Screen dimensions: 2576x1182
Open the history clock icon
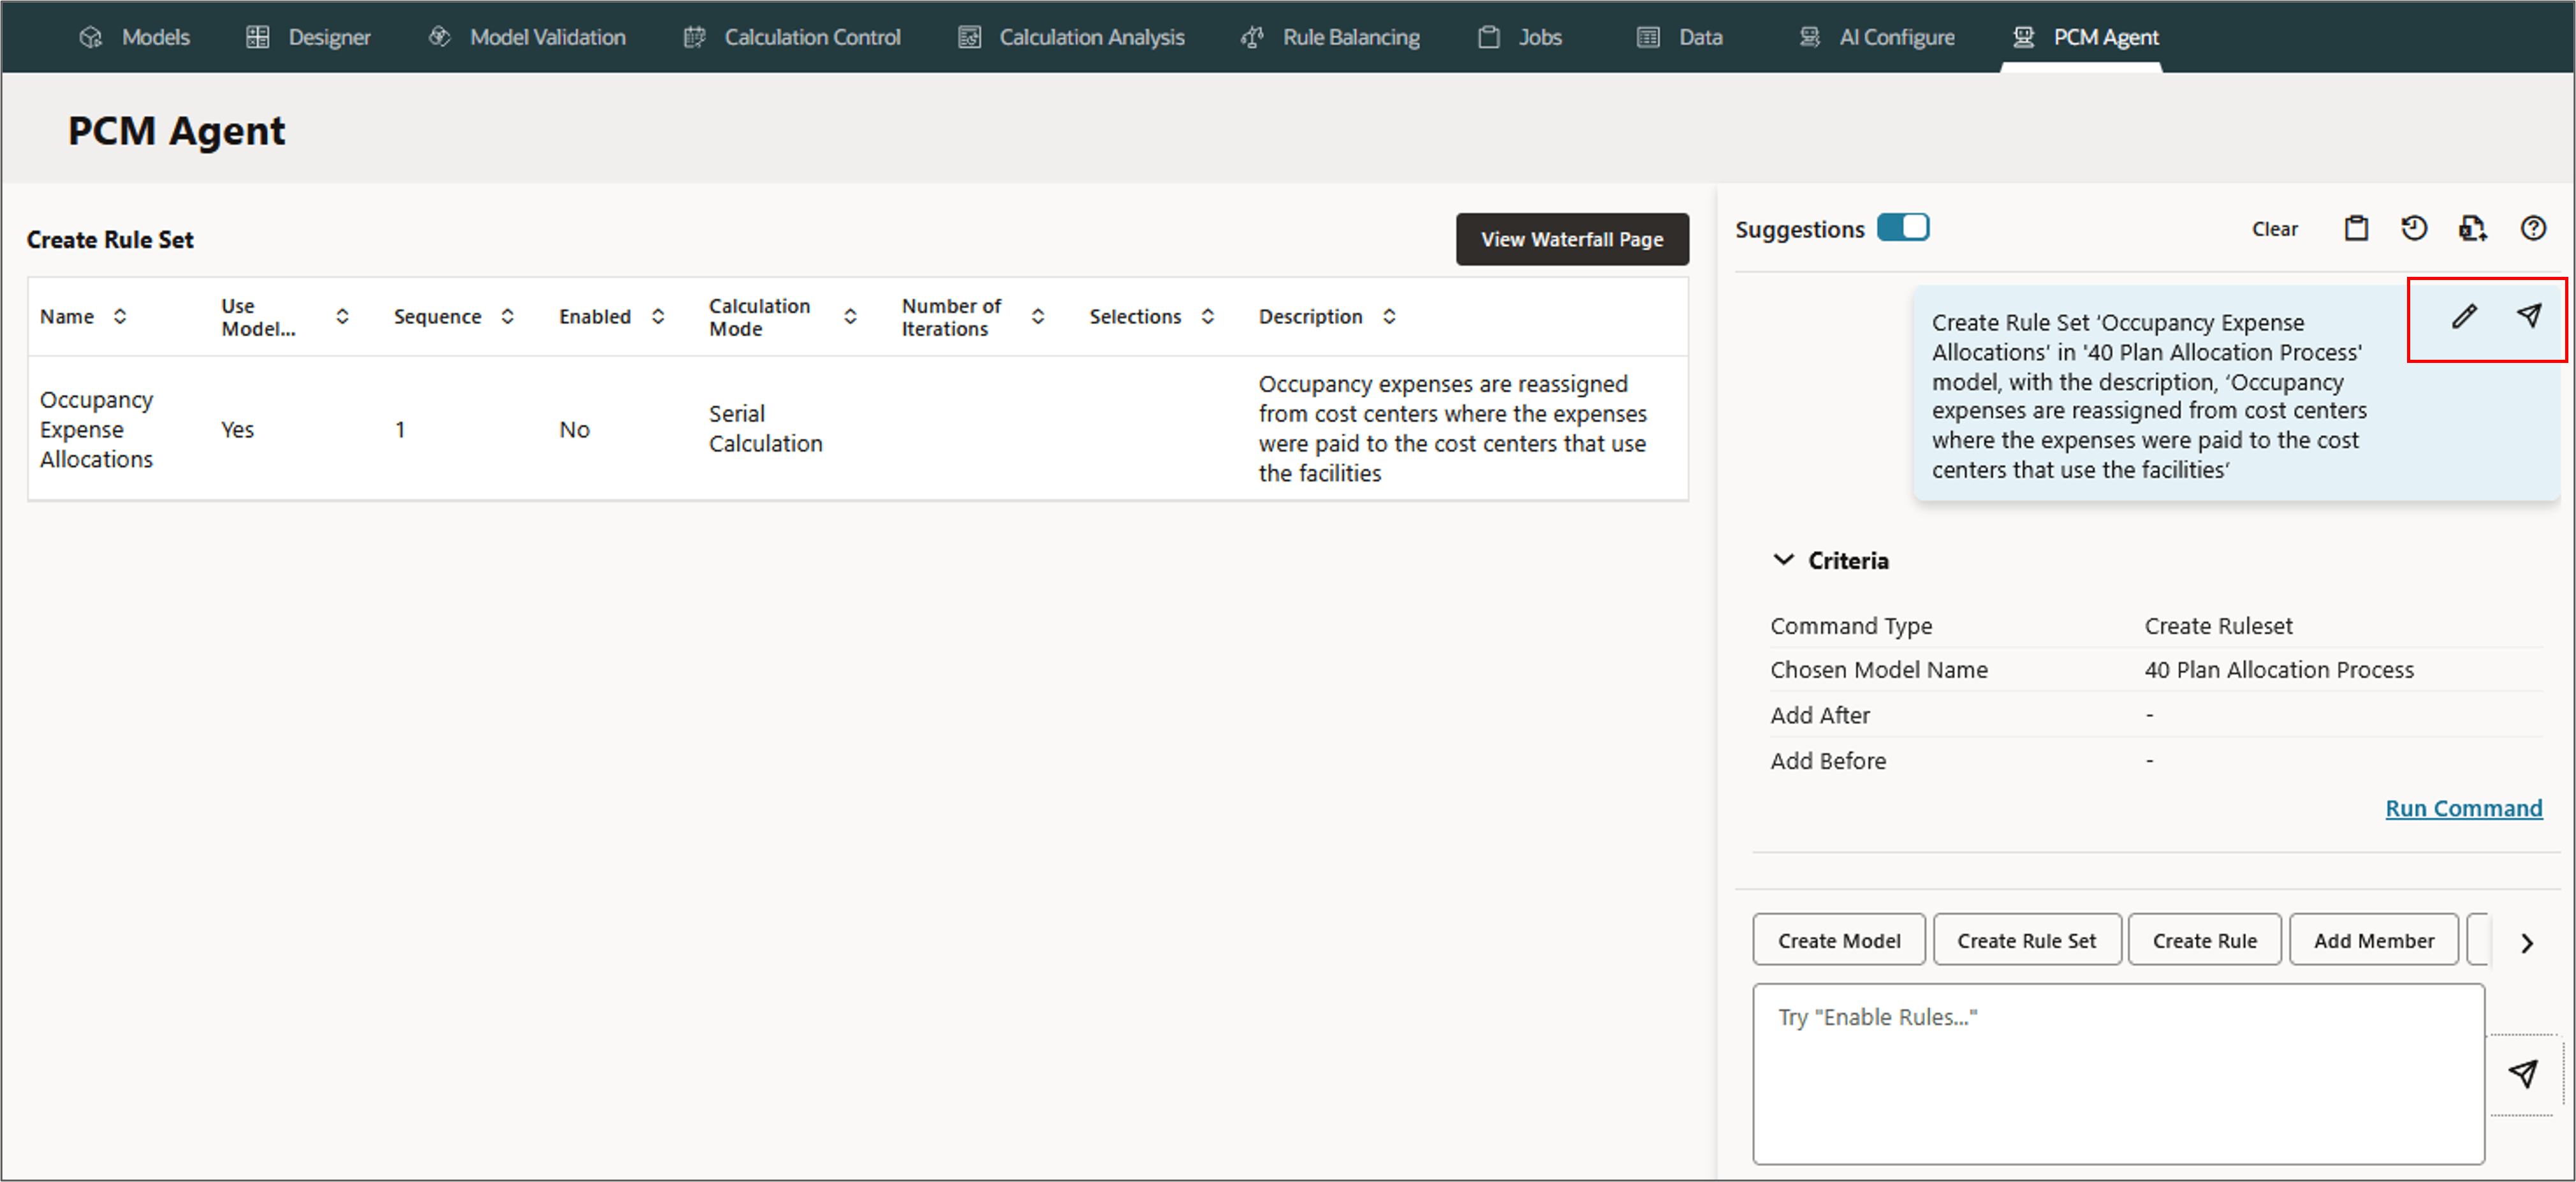[x=2414, y=229]
